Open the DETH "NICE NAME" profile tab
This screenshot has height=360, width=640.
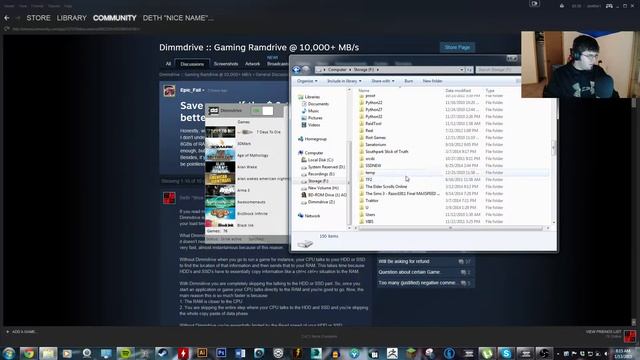point(178,18)
